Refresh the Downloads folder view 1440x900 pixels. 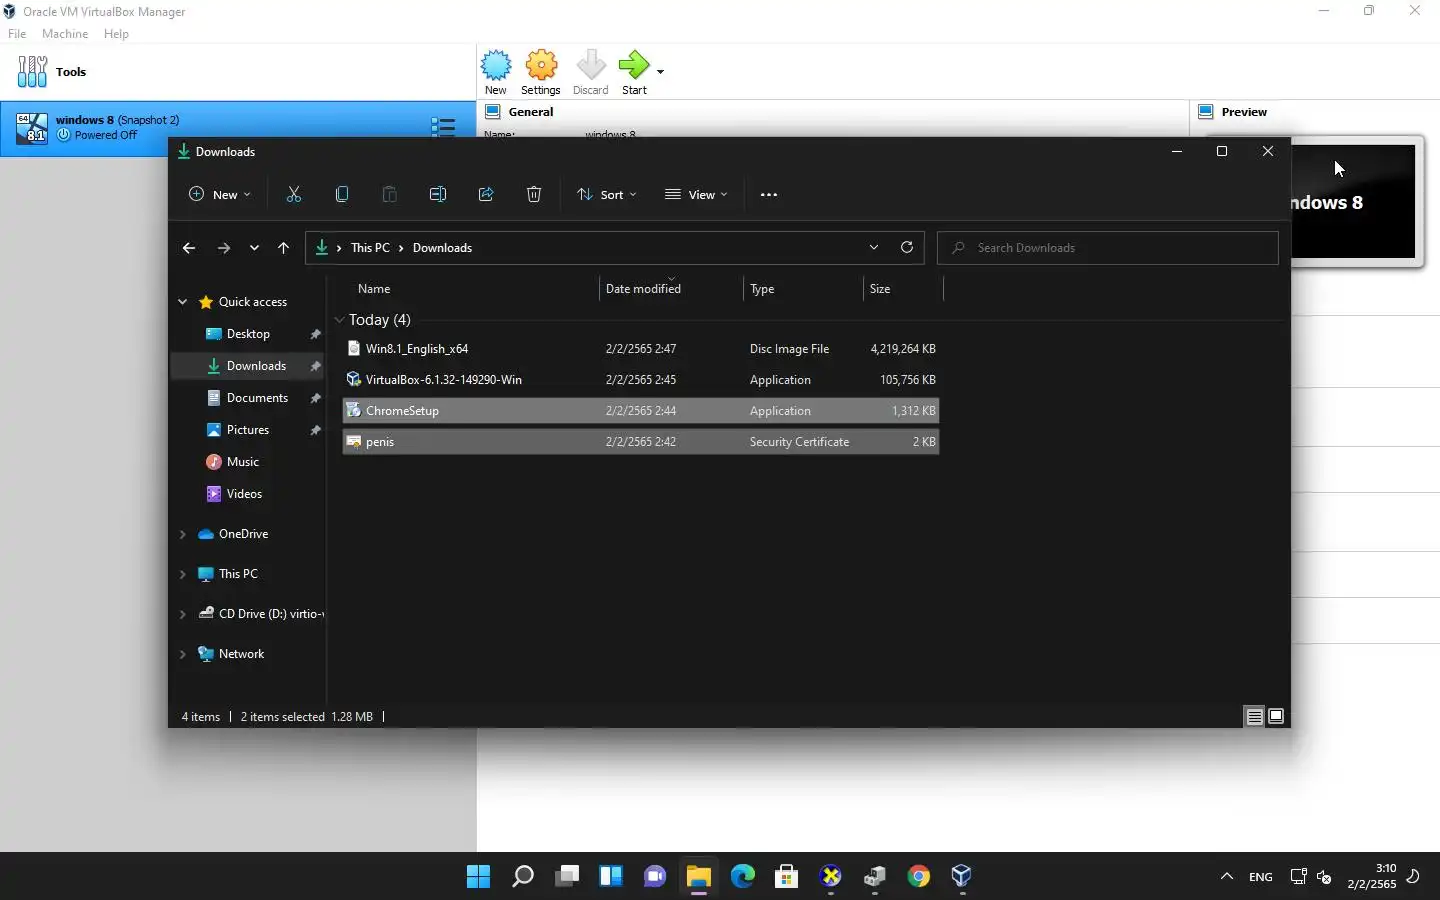907,248
